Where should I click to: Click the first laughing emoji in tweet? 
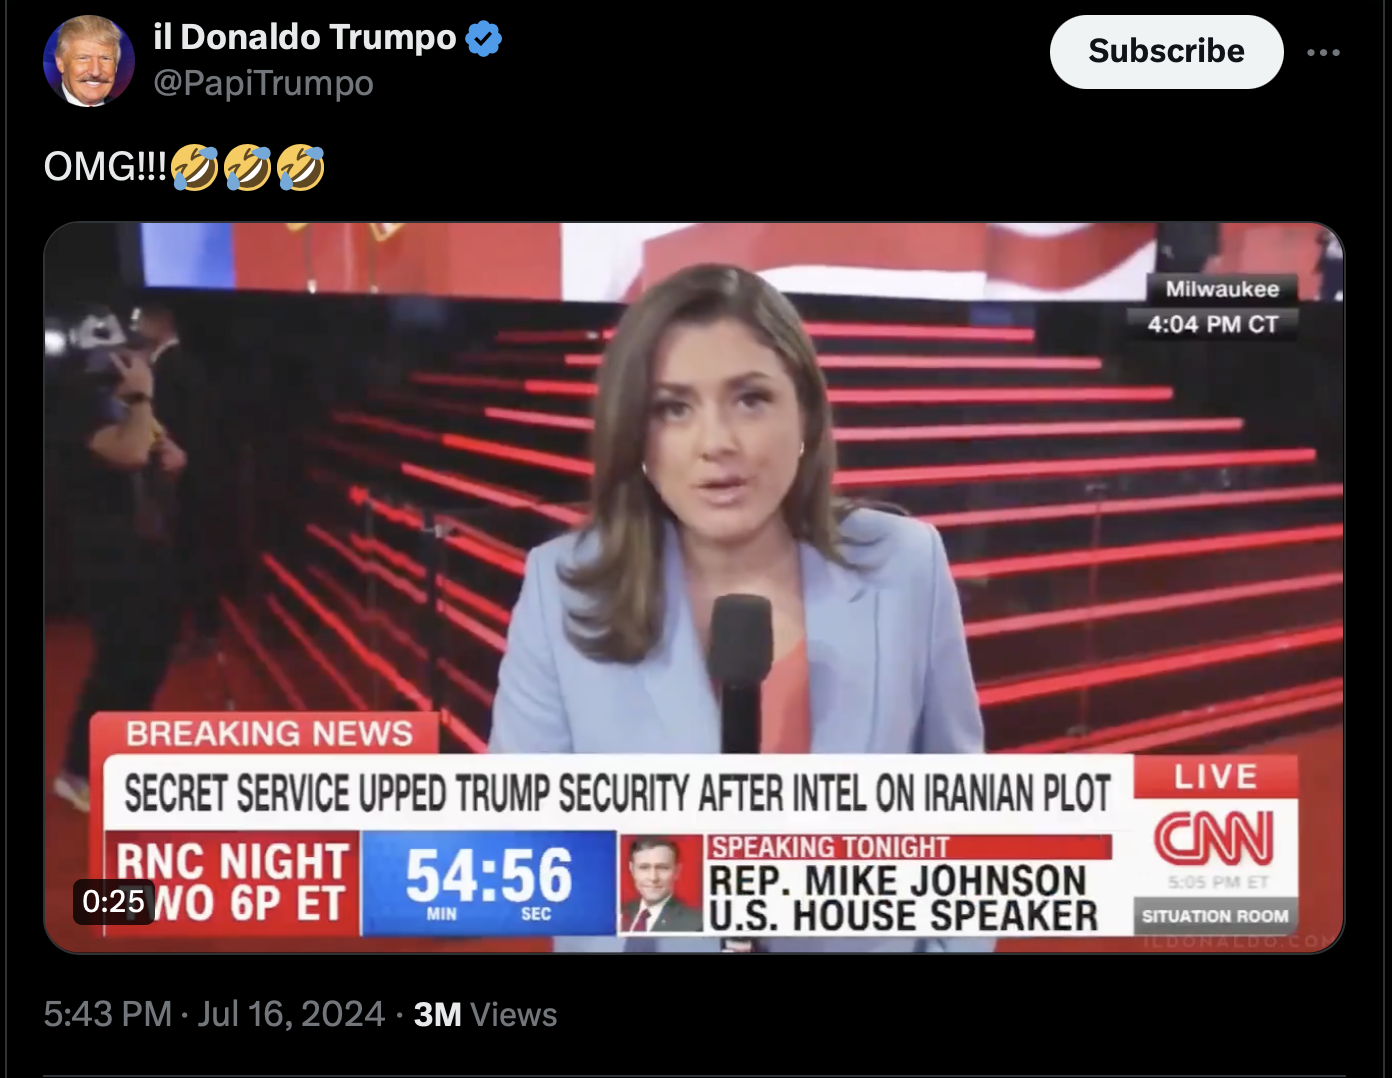click(195, 166)
